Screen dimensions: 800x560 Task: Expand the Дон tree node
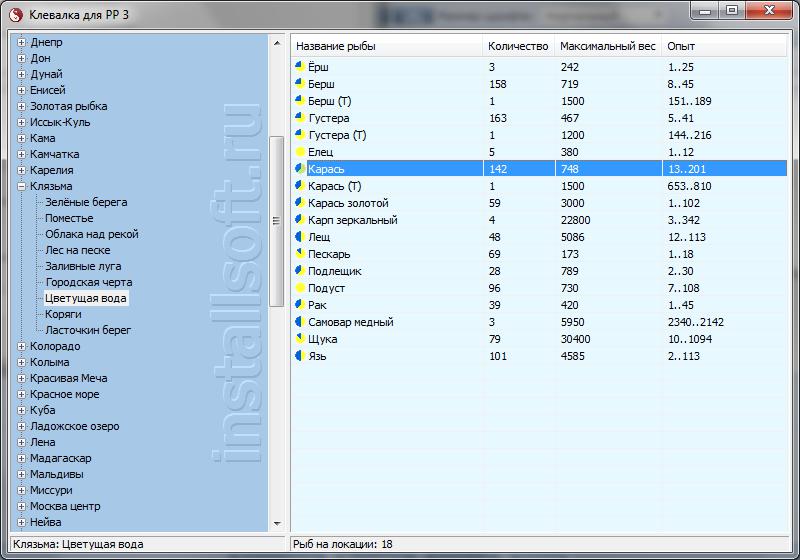[x=21, y=58]
